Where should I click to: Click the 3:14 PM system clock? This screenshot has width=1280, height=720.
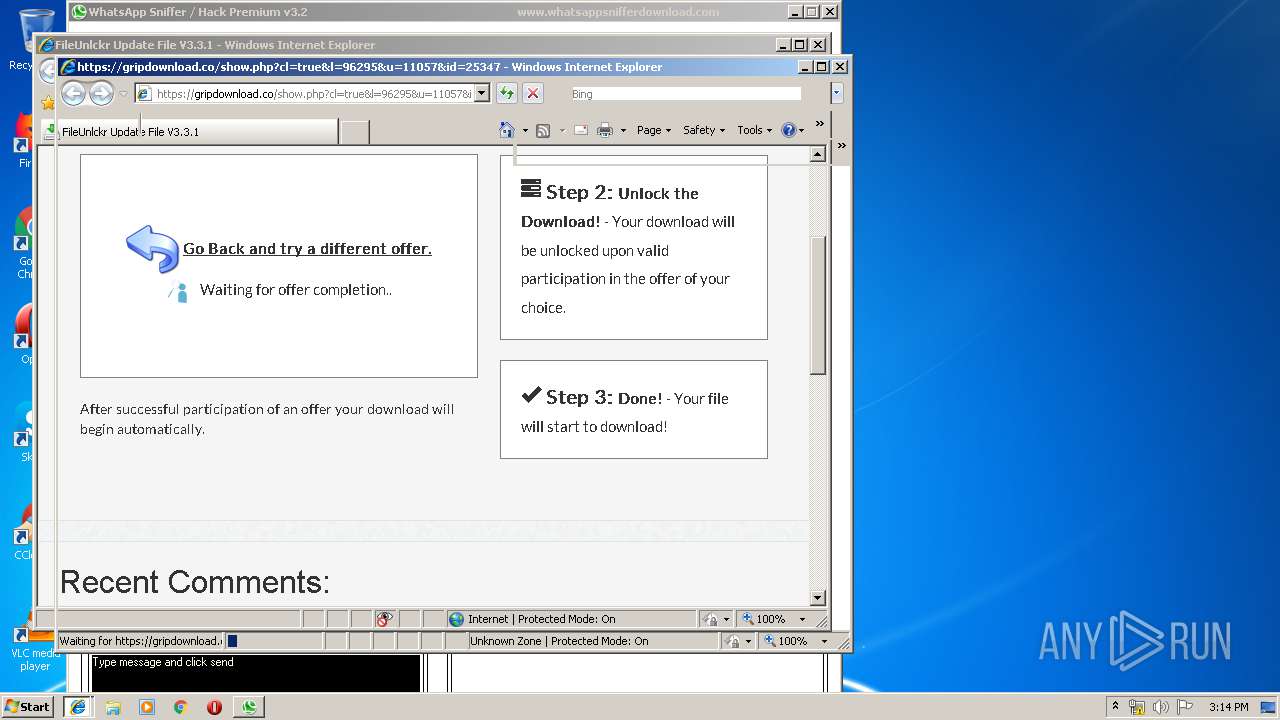pyautogui.click(x=1228, y=707)
